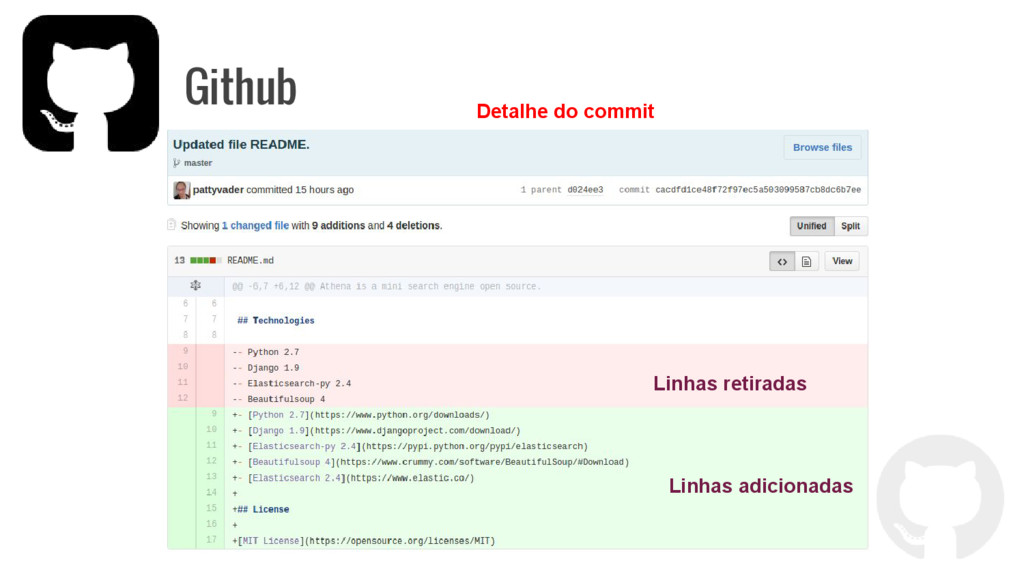
Task: Click the 4 deletions text
Action: coord(413,225)
